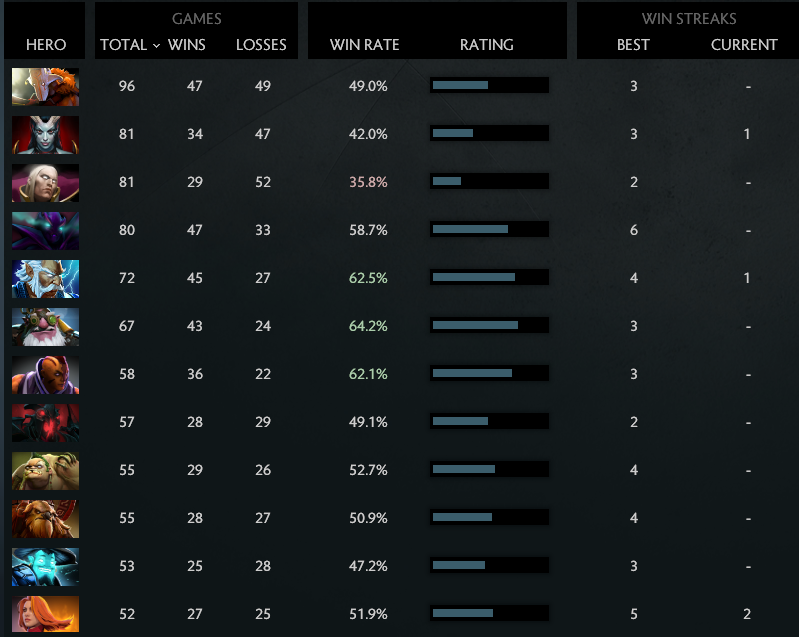Select the Zeus hero portrait
Image resolution: width=799 pixels, height=637 pixels.
pos(45,278)
